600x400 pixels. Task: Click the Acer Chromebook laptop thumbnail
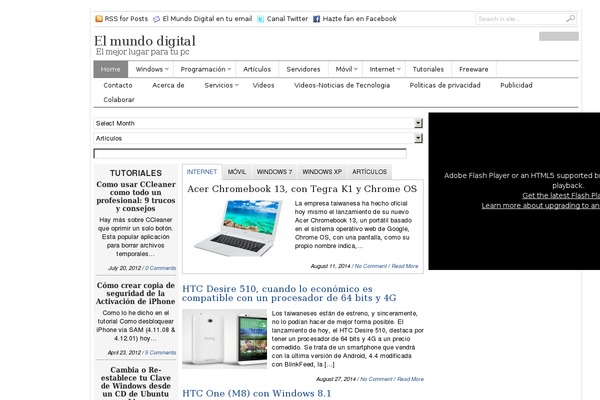[238, 228]
